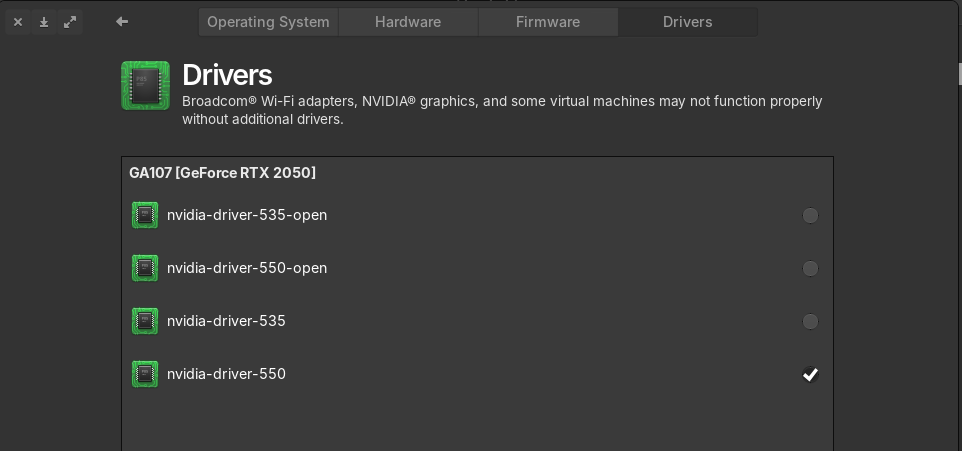962x451 pixels.
Task: Click the Drivers page title
Action: point(227,75)
